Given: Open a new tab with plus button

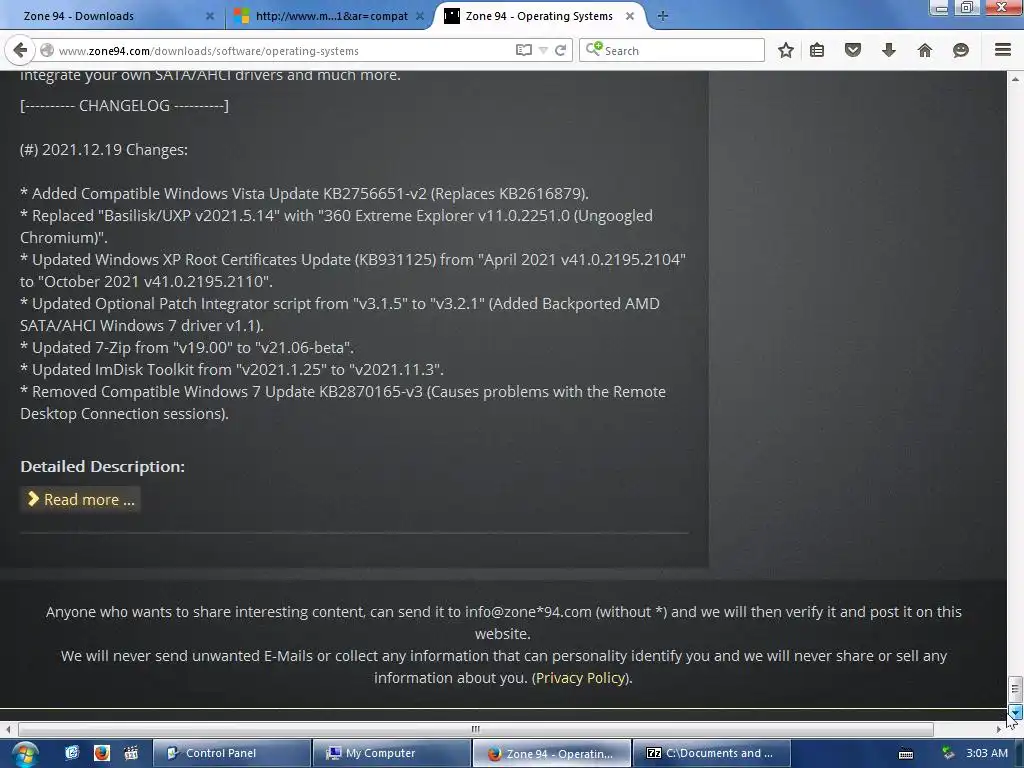Looking at the screenshot, I should [x=662, y=16].
